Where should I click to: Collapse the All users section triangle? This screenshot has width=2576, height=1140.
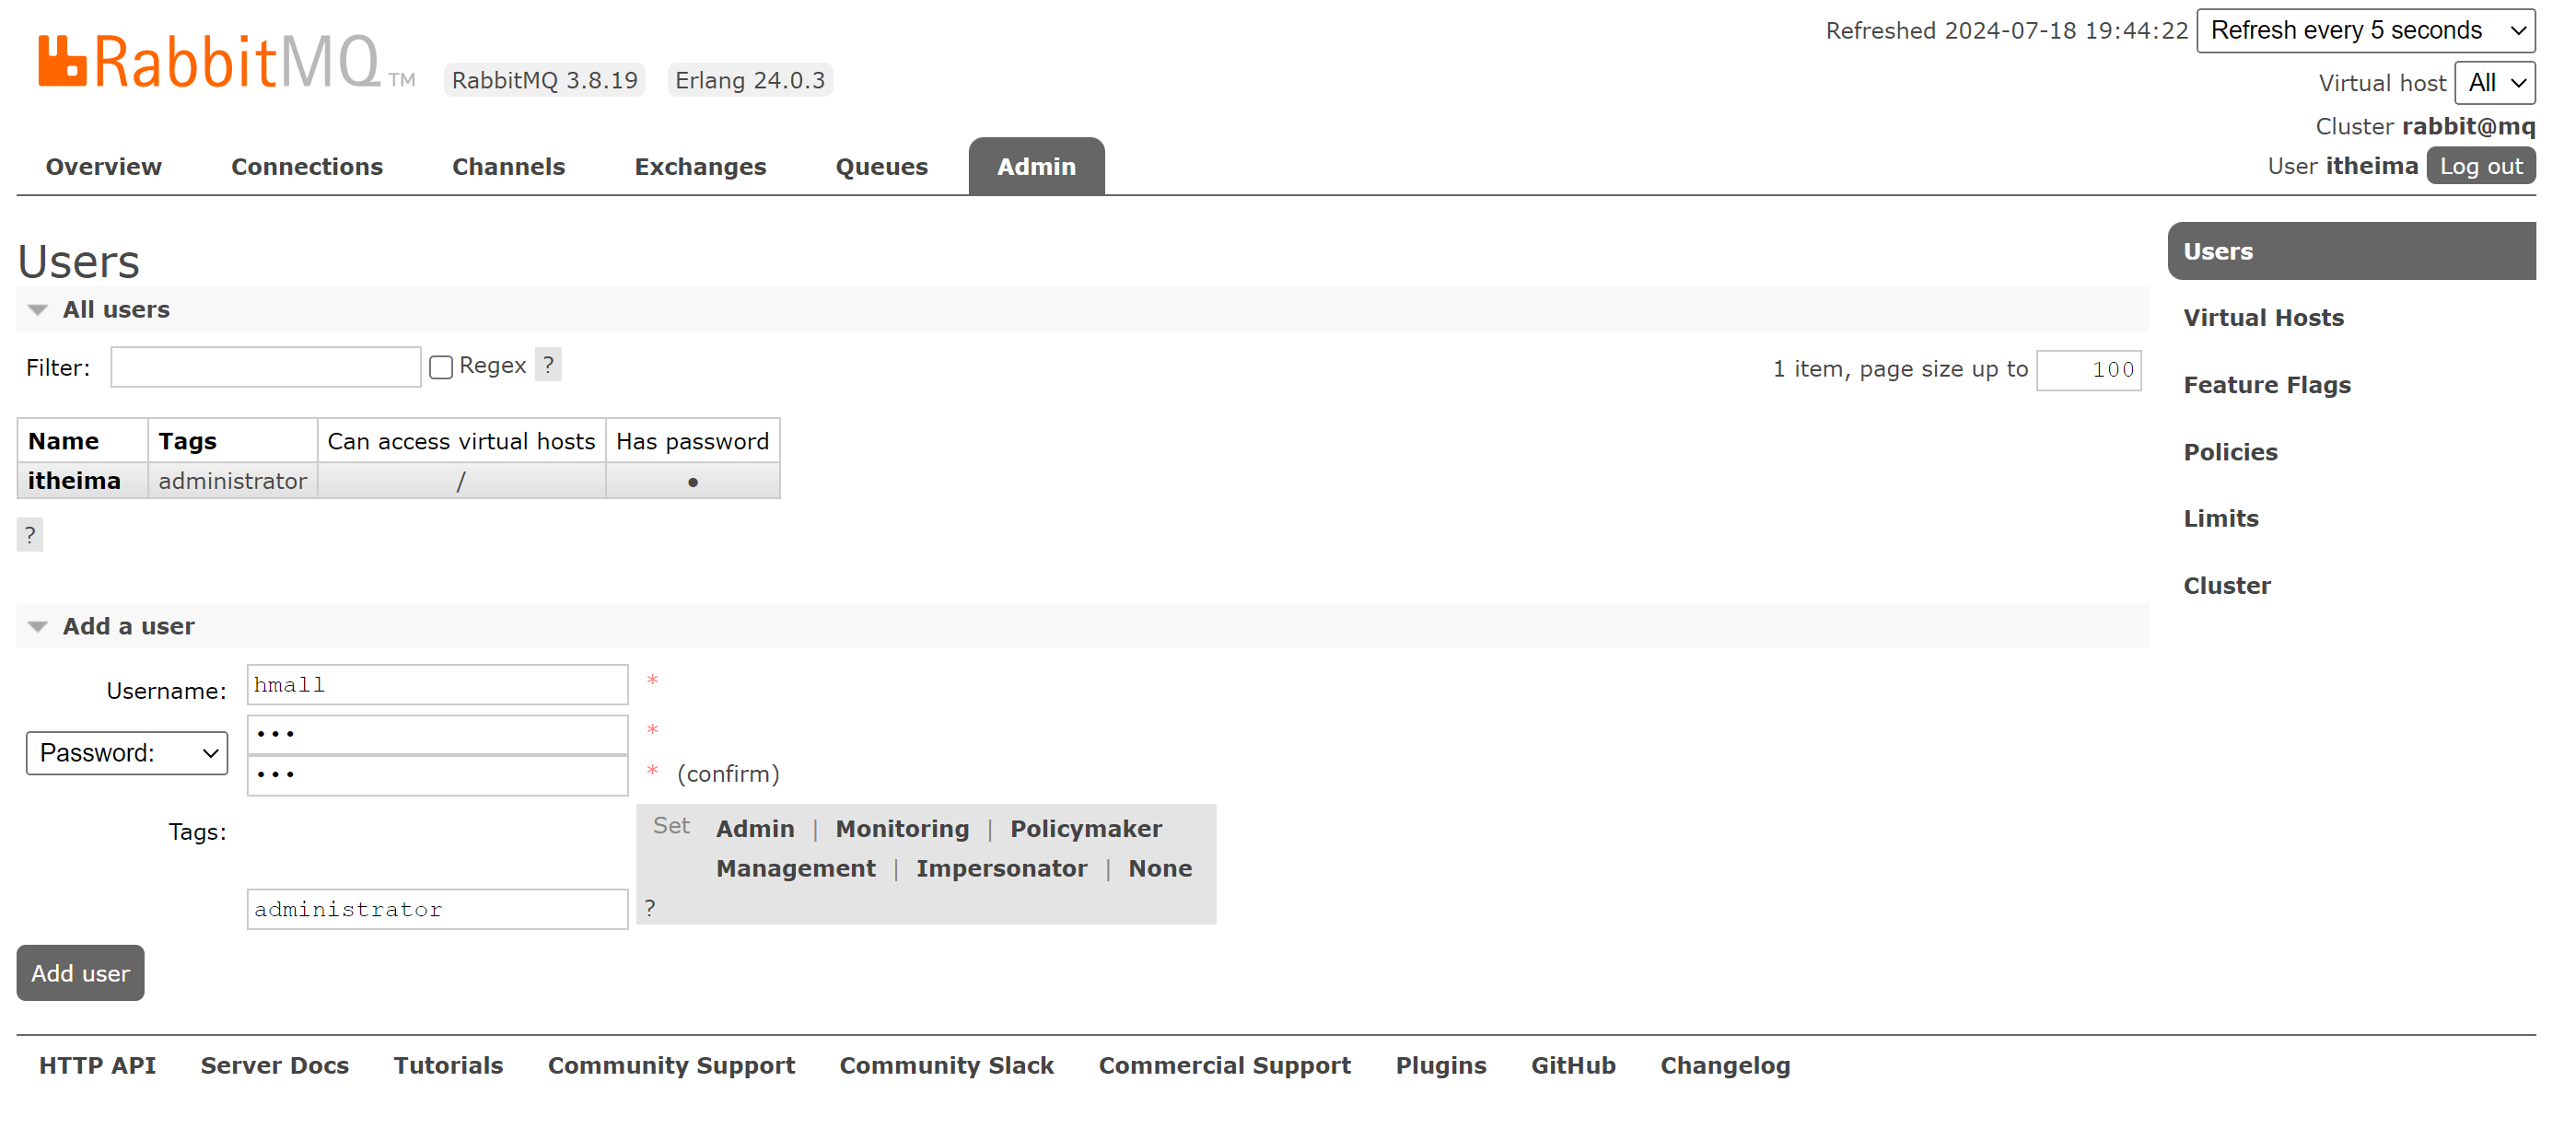tap(38, 310)
